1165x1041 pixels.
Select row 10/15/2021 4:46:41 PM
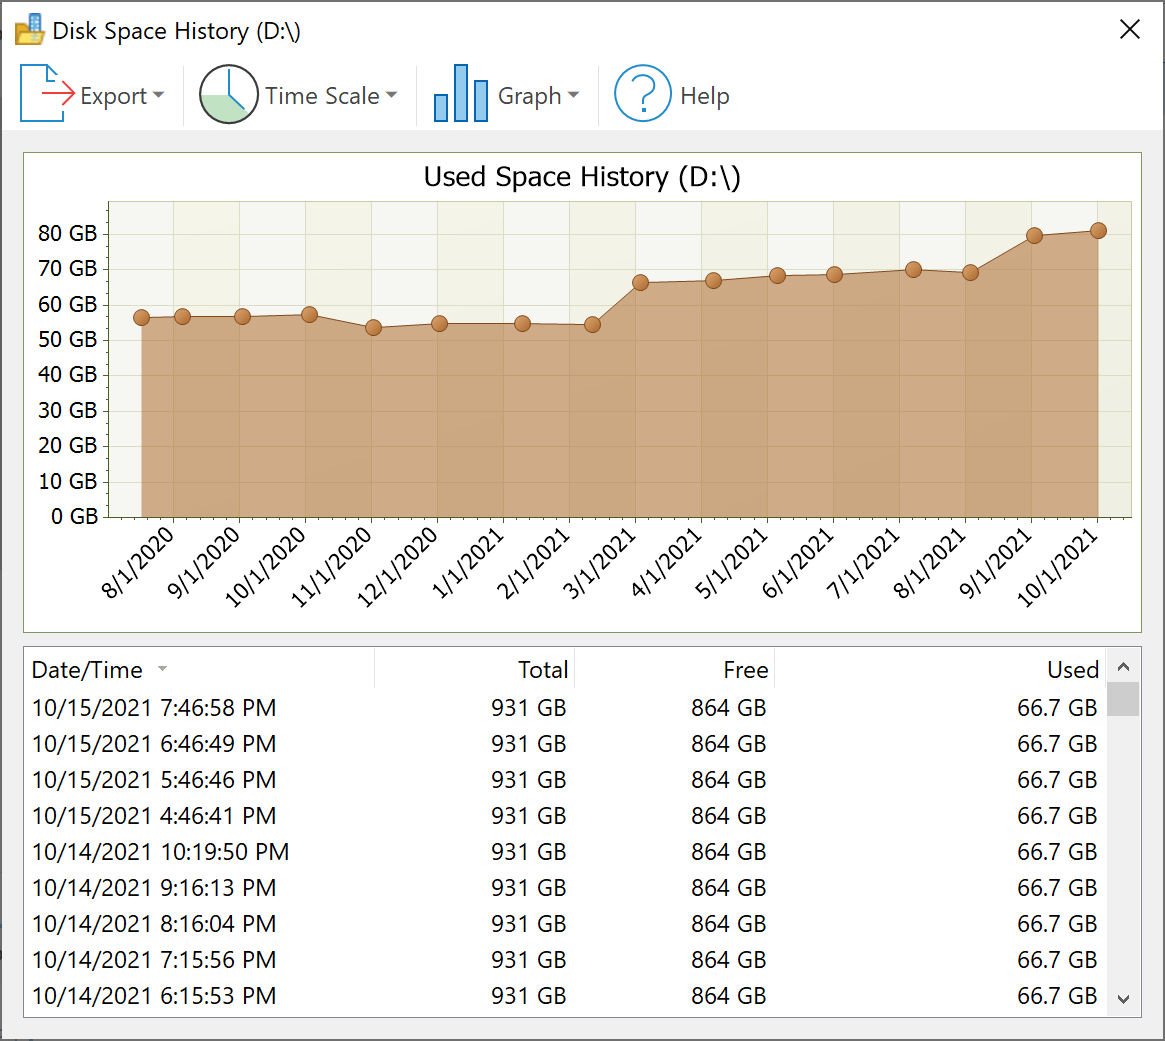coord(565,815)
